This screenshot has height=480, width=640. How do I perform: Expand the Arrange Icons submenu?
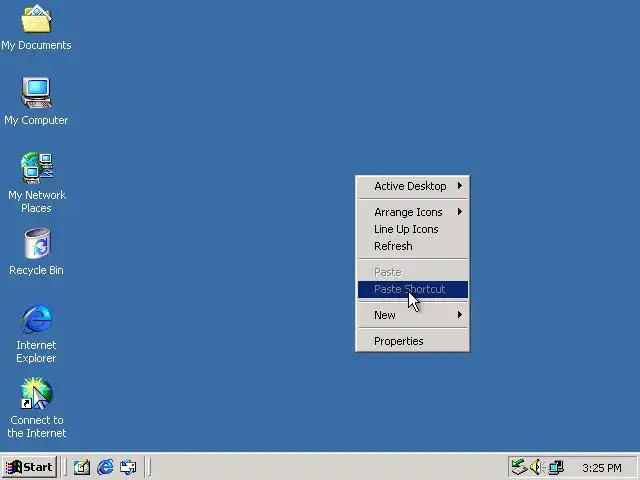click(413, 212)
